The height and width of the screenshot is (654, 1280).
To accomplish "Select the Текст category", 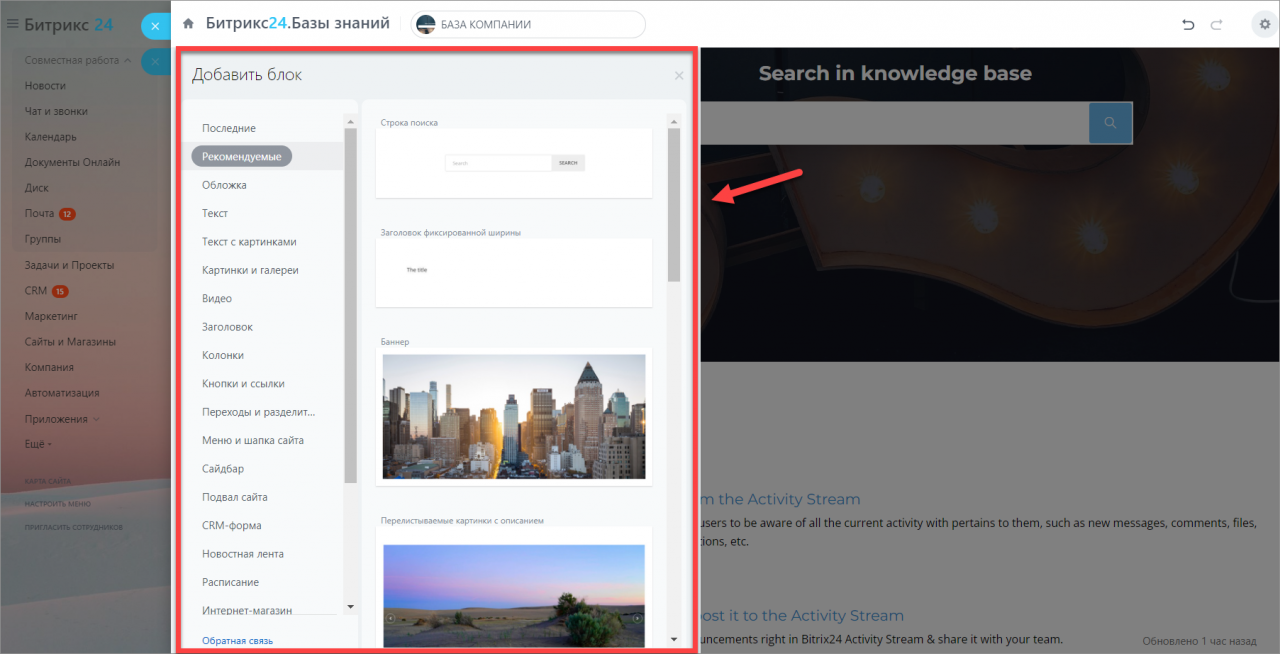I will (215, 213).
